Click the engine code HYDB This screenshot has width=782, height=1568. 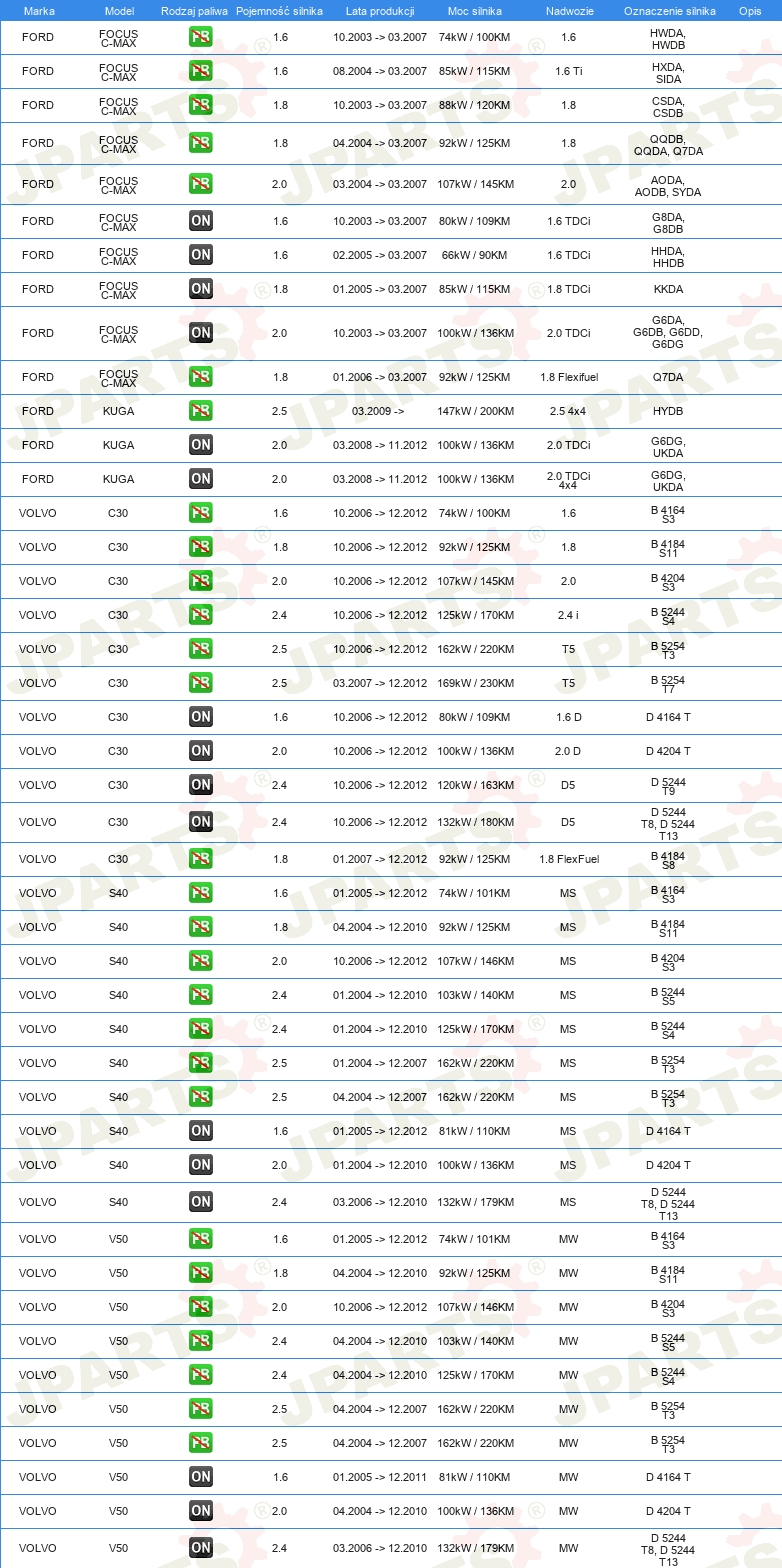668,412
